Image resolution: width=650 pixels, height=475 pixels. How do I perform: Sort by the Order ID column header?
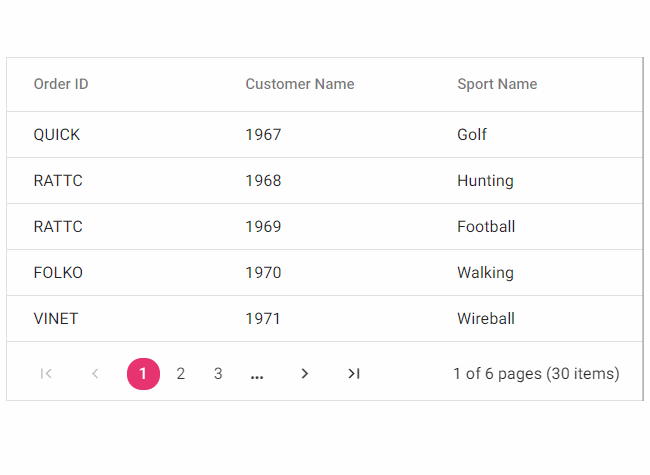(x=61, y=84)
